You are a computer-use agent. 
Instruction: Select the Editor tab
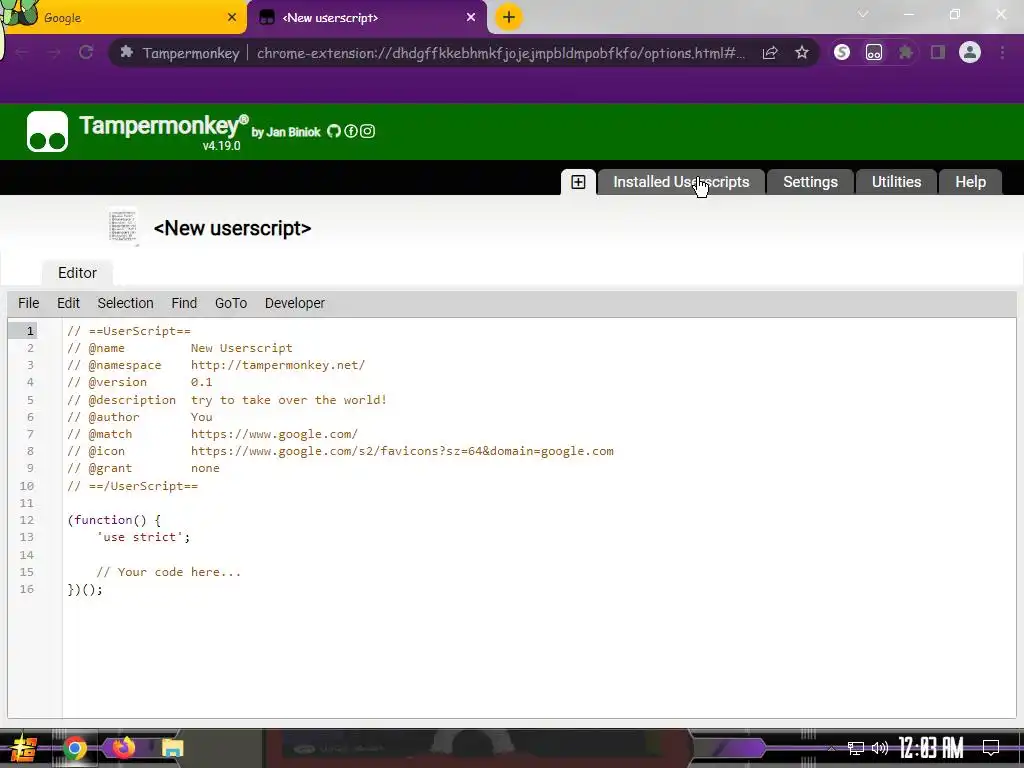[x=77, y=273]
